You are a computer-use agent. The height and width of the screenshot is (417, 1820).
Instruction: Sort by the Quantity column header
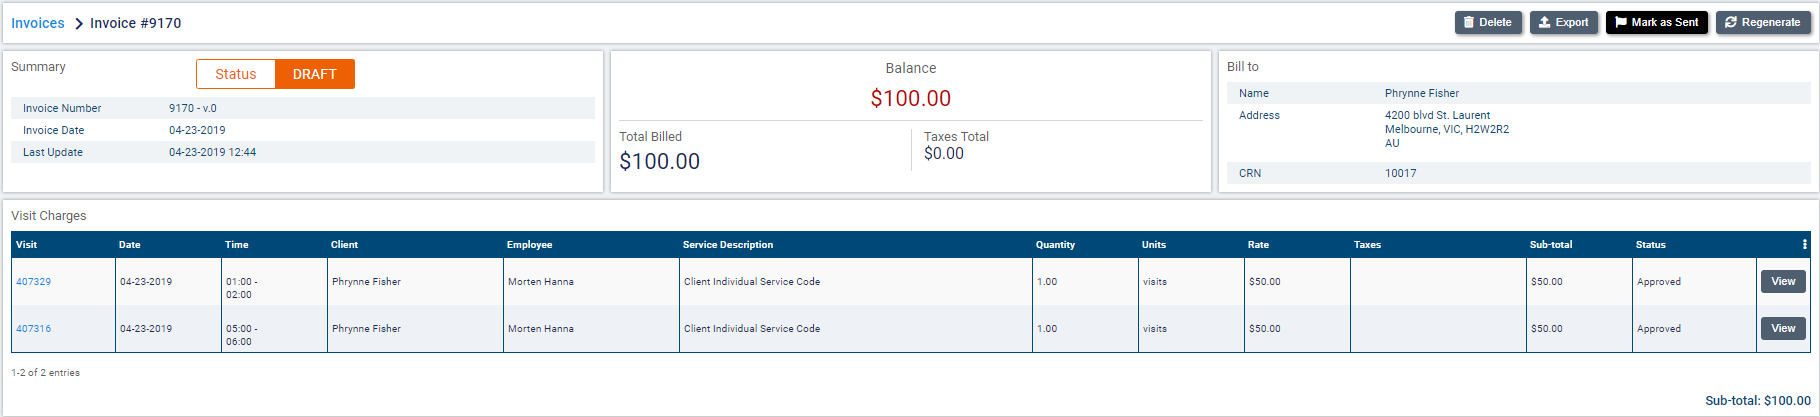pyautogui.click(x=1055, y=245)
